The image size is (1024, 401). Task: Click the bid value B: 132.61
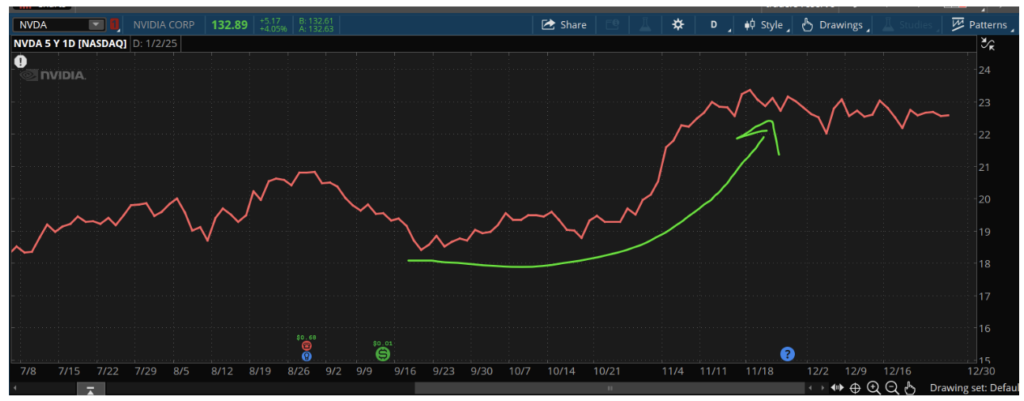pyautogui.click(x=316, y=21)
